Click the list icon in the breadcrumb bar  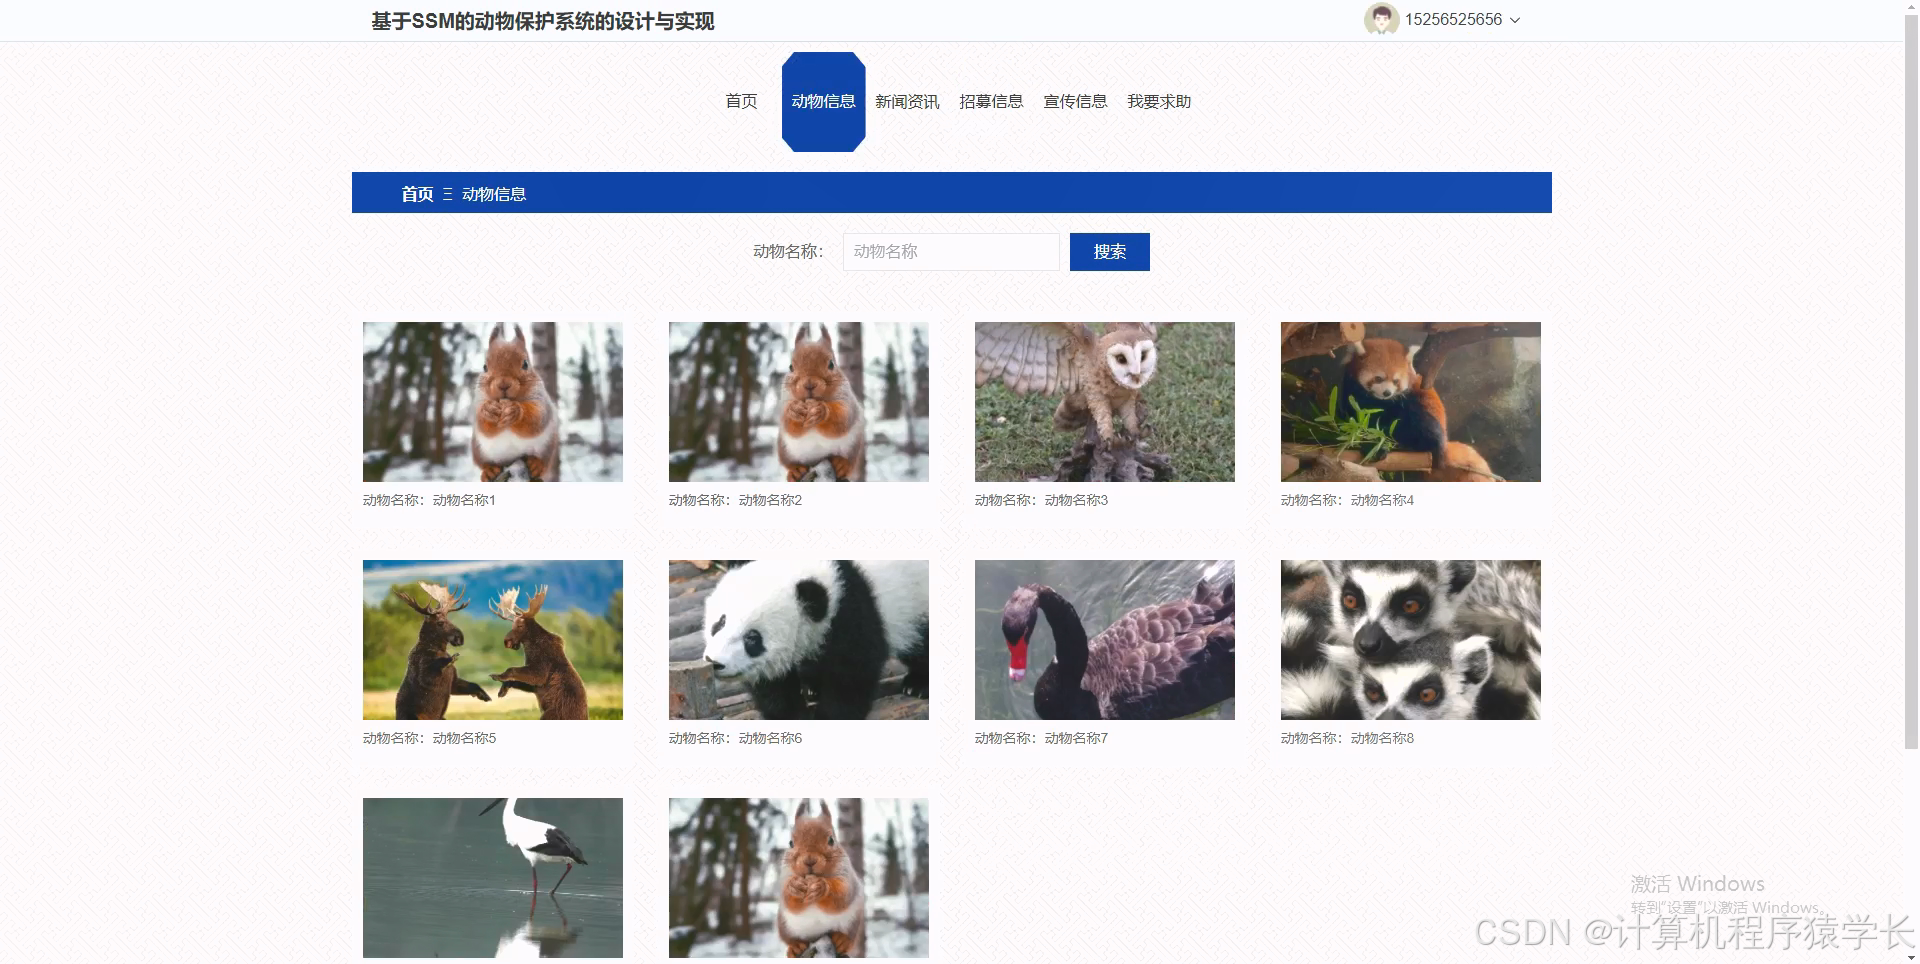point(448,193)
